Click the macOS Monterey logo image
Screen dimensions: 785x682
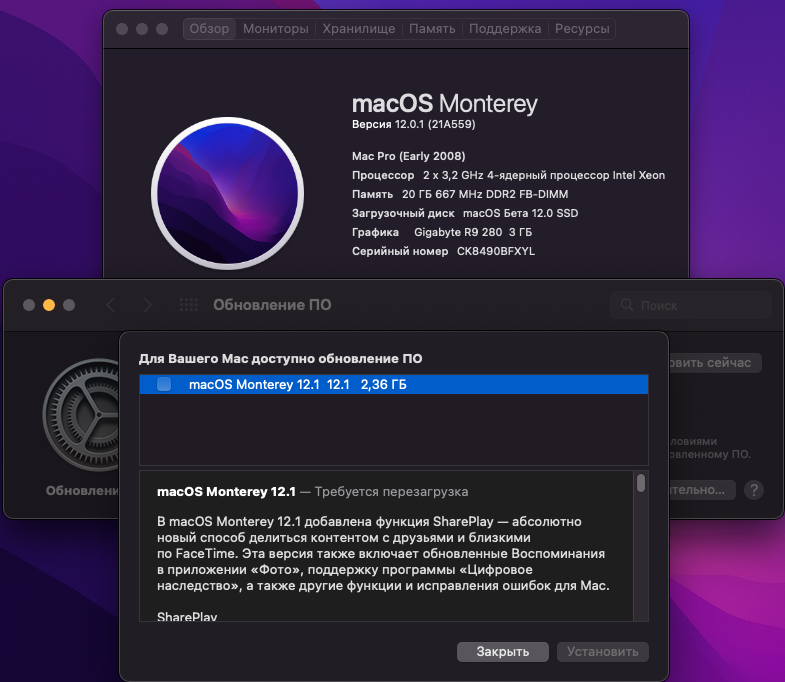coord(227,193)
